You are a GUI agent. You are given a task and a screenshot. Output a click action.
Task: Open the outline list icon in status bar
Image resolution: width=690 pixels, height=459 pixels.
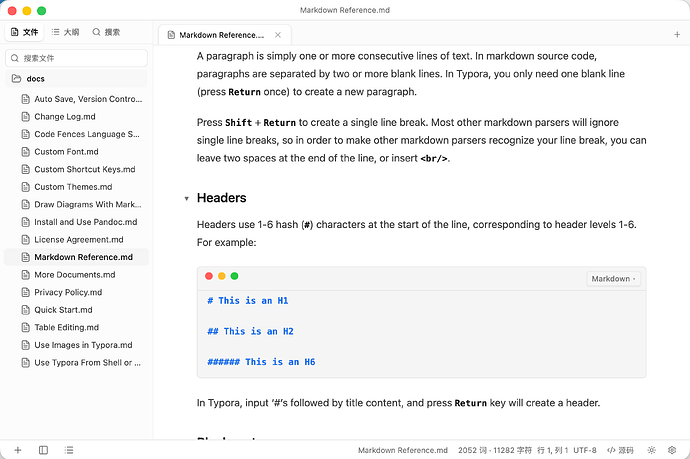69,450
